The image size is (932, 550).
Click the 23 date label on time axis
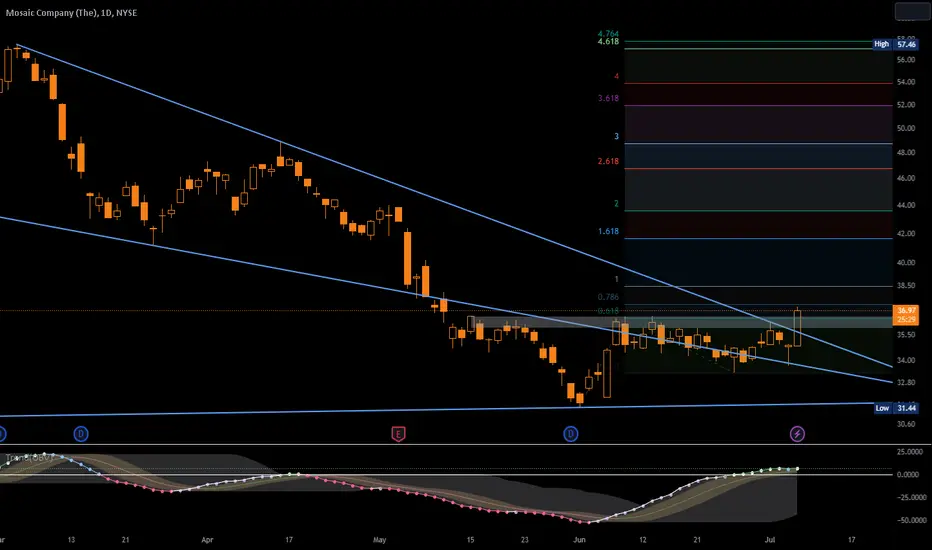pyautogui.click(x=524, y=540)
